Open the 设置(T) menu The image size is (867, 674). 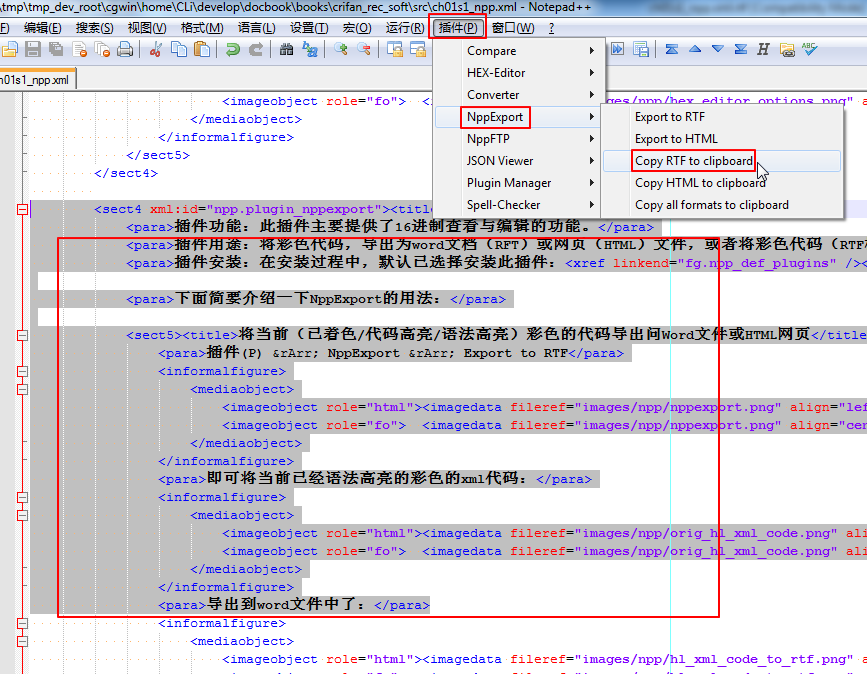click(309, 27)
